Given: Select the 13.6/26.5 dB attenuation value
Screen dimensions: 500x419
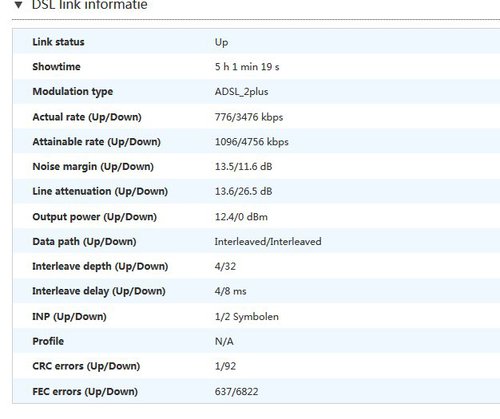Looking at the screenshot, I should [243, 191].
